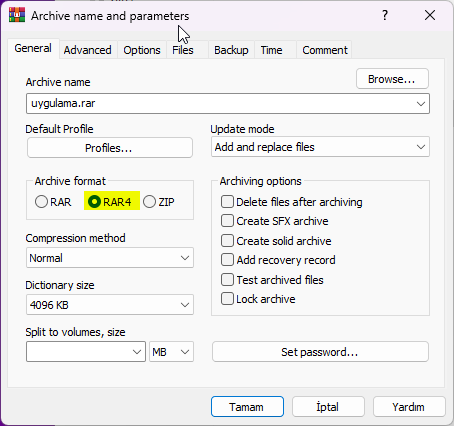Click the Set password... button
Screen dimensions: 454x426
pyautogui.click(x=320, y=352)
